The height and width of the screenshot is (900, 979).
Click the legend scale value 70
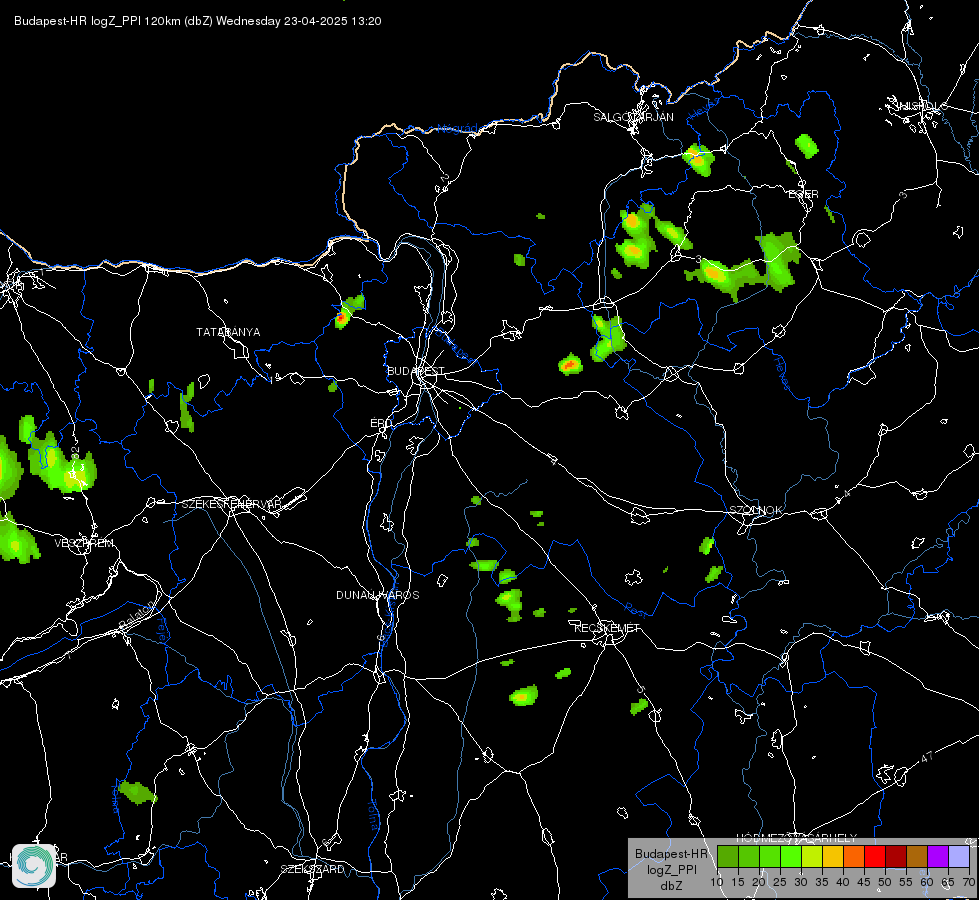968,883
